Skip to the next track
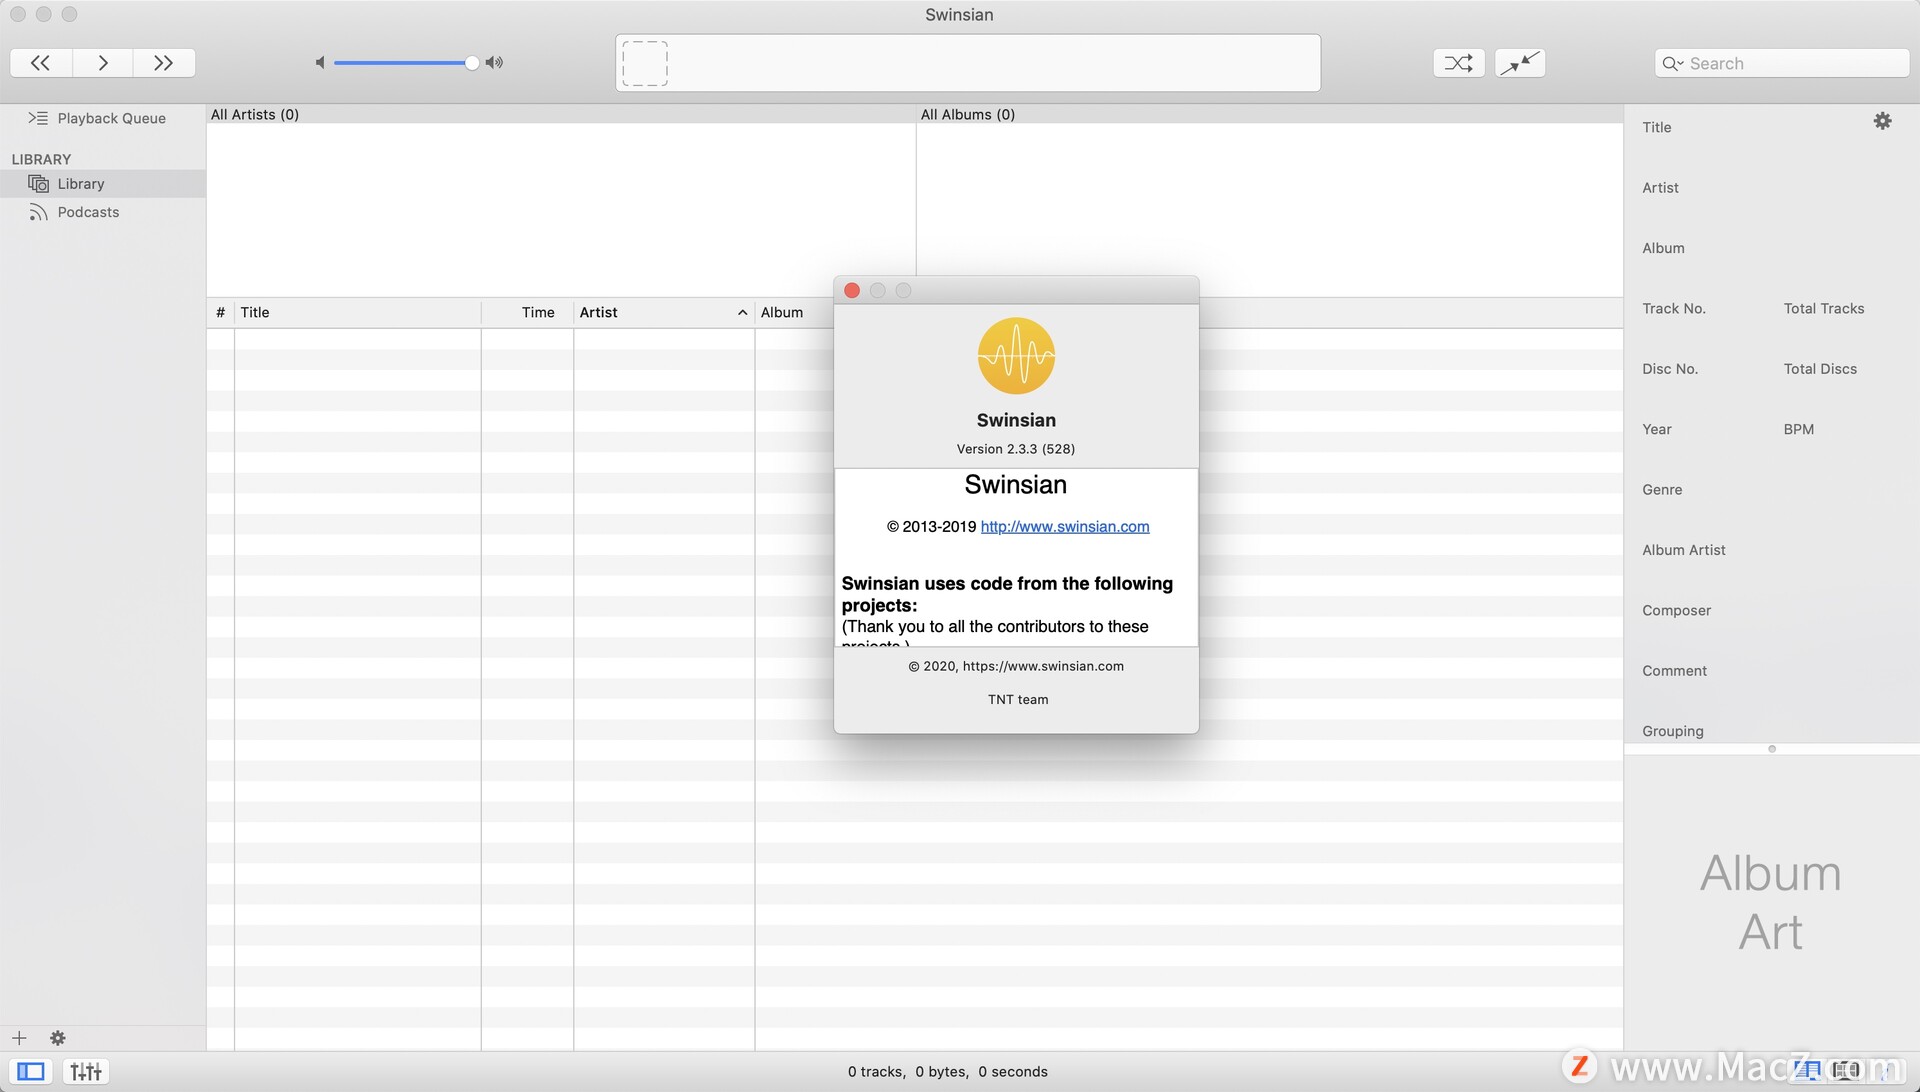1920x1092 pixels. click(163, 63)
